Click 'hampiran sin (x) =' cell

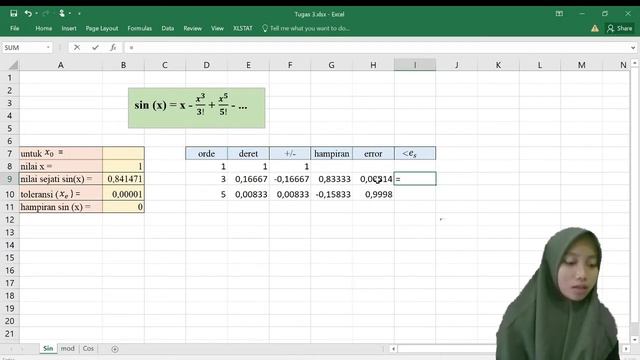[x=60, y=207]
